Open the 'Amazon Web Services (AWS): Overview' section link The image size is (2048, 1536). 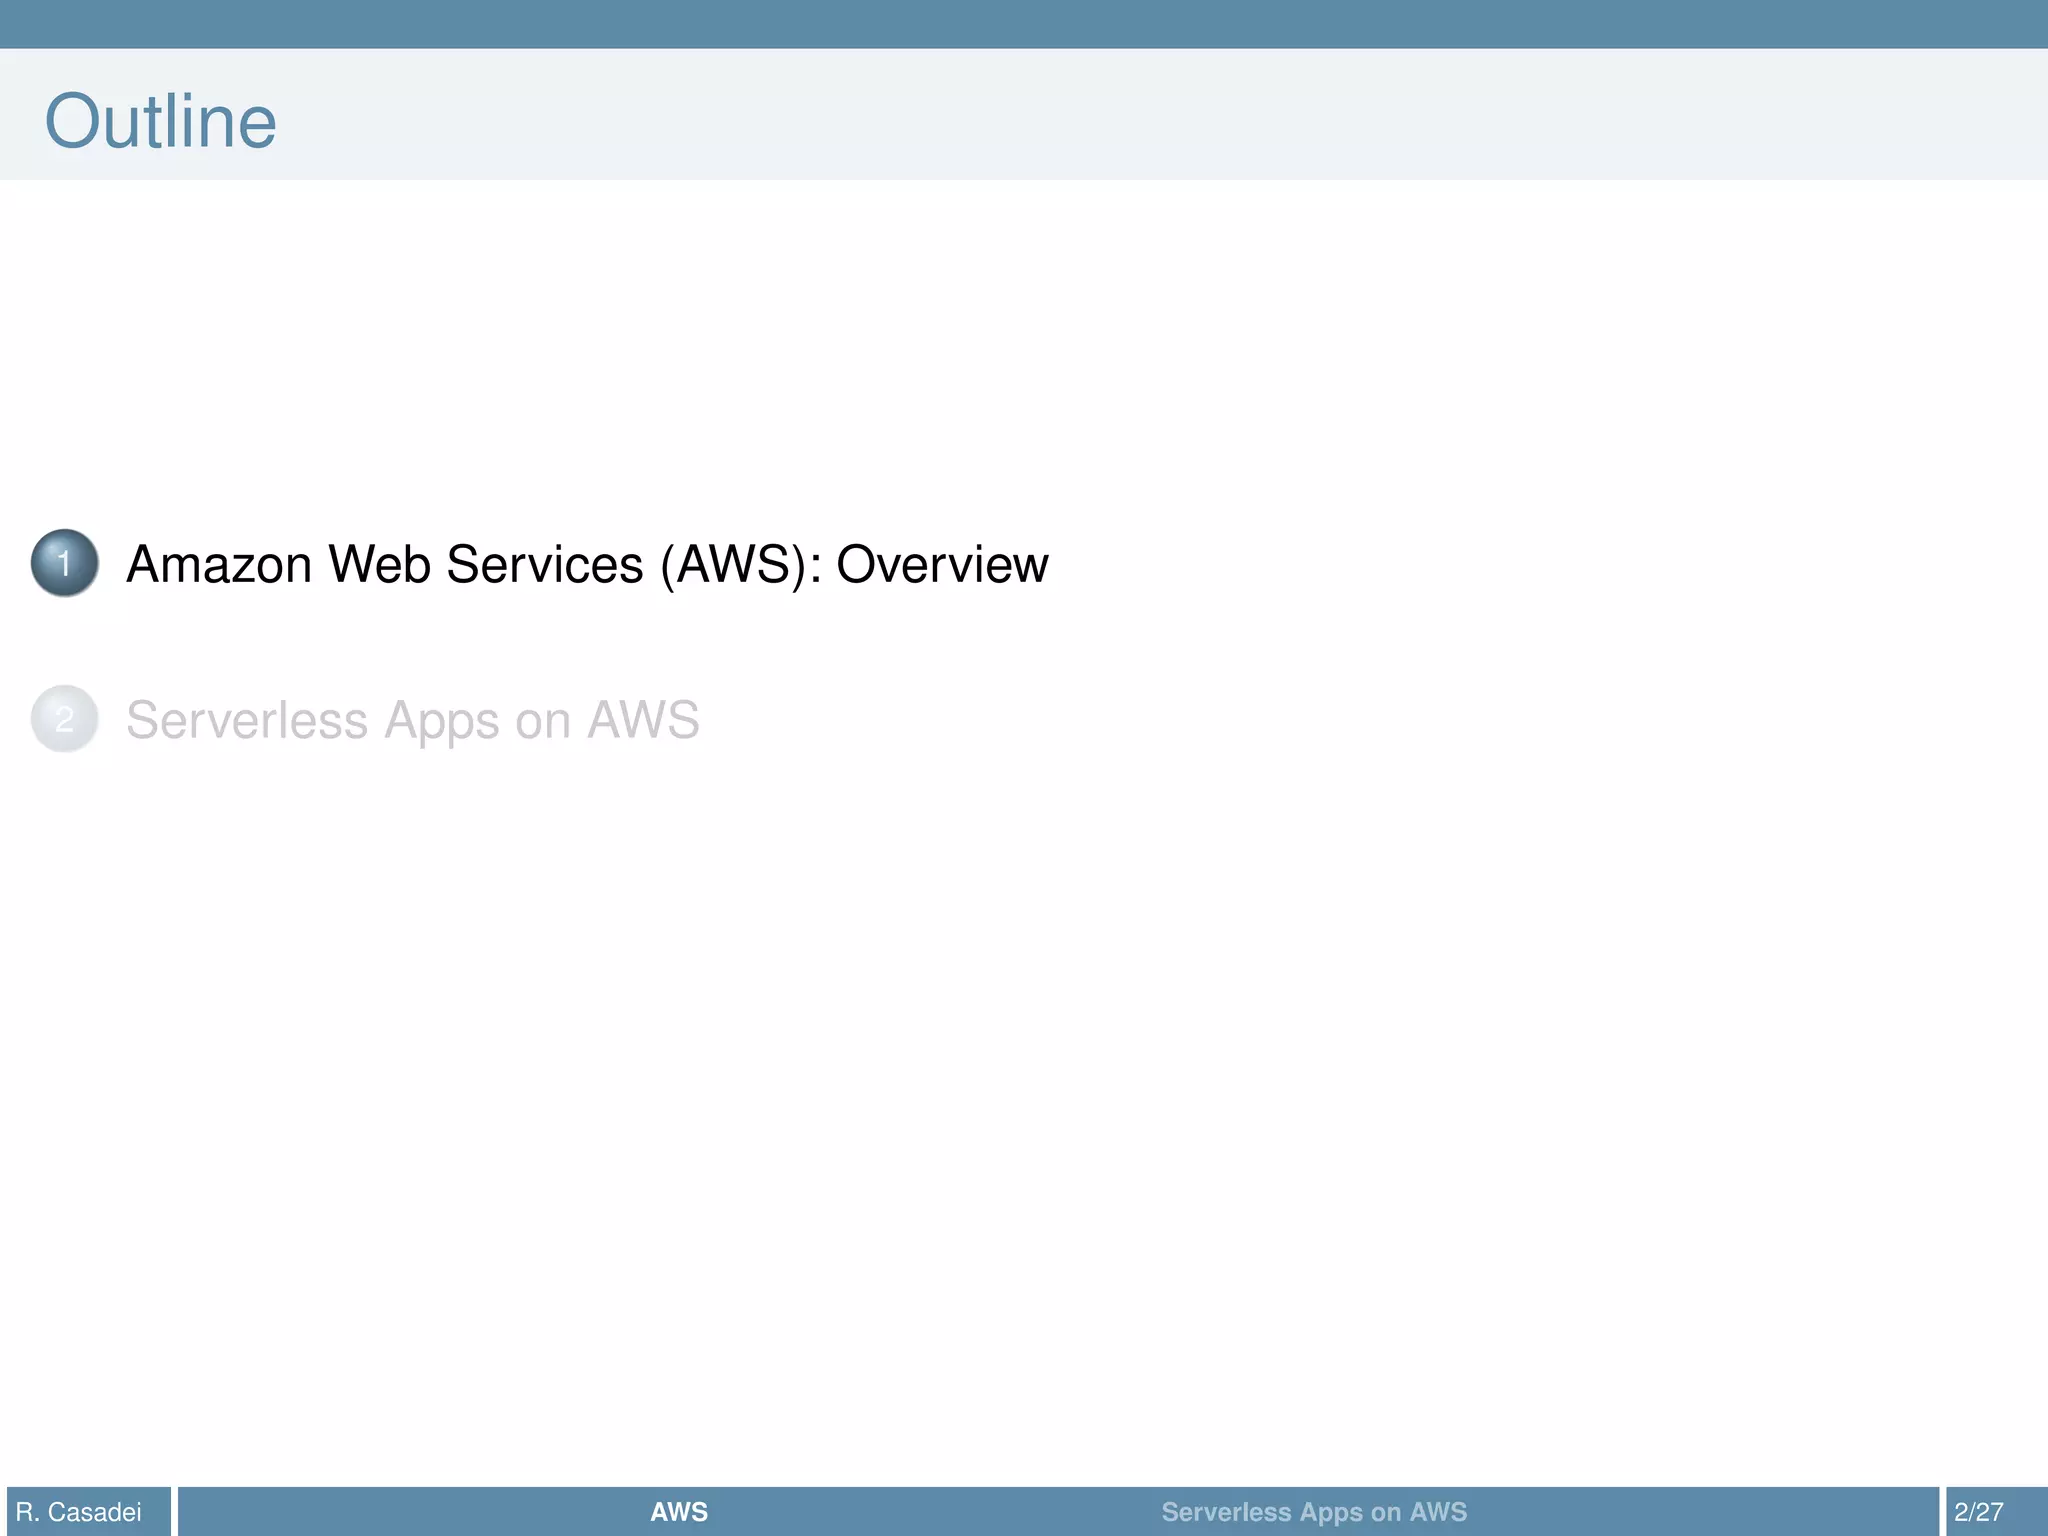[587, 564]
